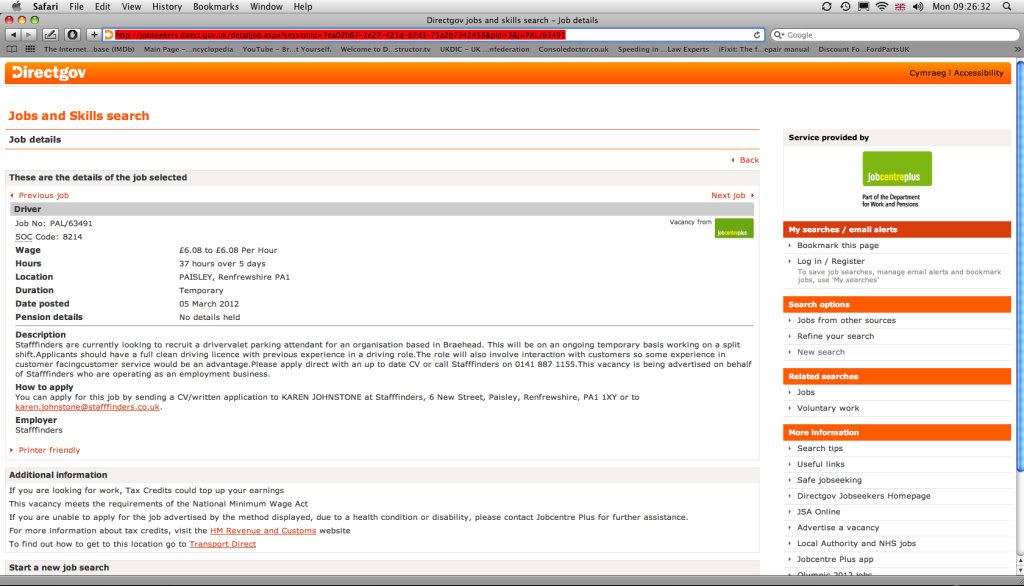Open the Apple menu
Viewport: 1024px width, 586px height.
pyautogui.click(x=16, y=7)
